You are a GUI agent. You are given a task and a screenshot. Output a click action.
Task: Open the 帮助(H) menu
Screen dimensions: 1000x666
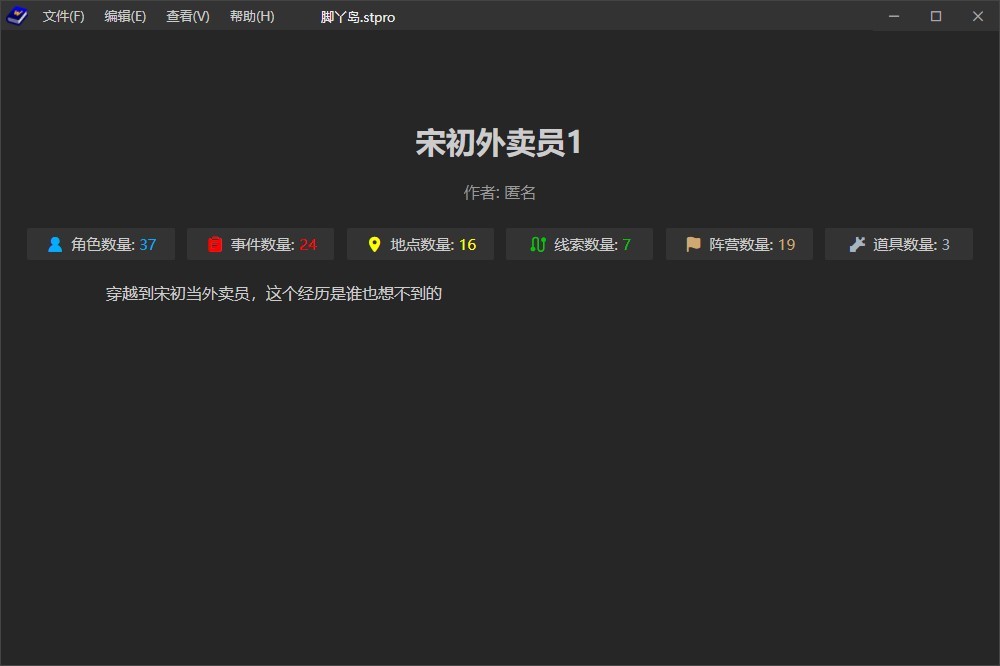tap(252, 16)
